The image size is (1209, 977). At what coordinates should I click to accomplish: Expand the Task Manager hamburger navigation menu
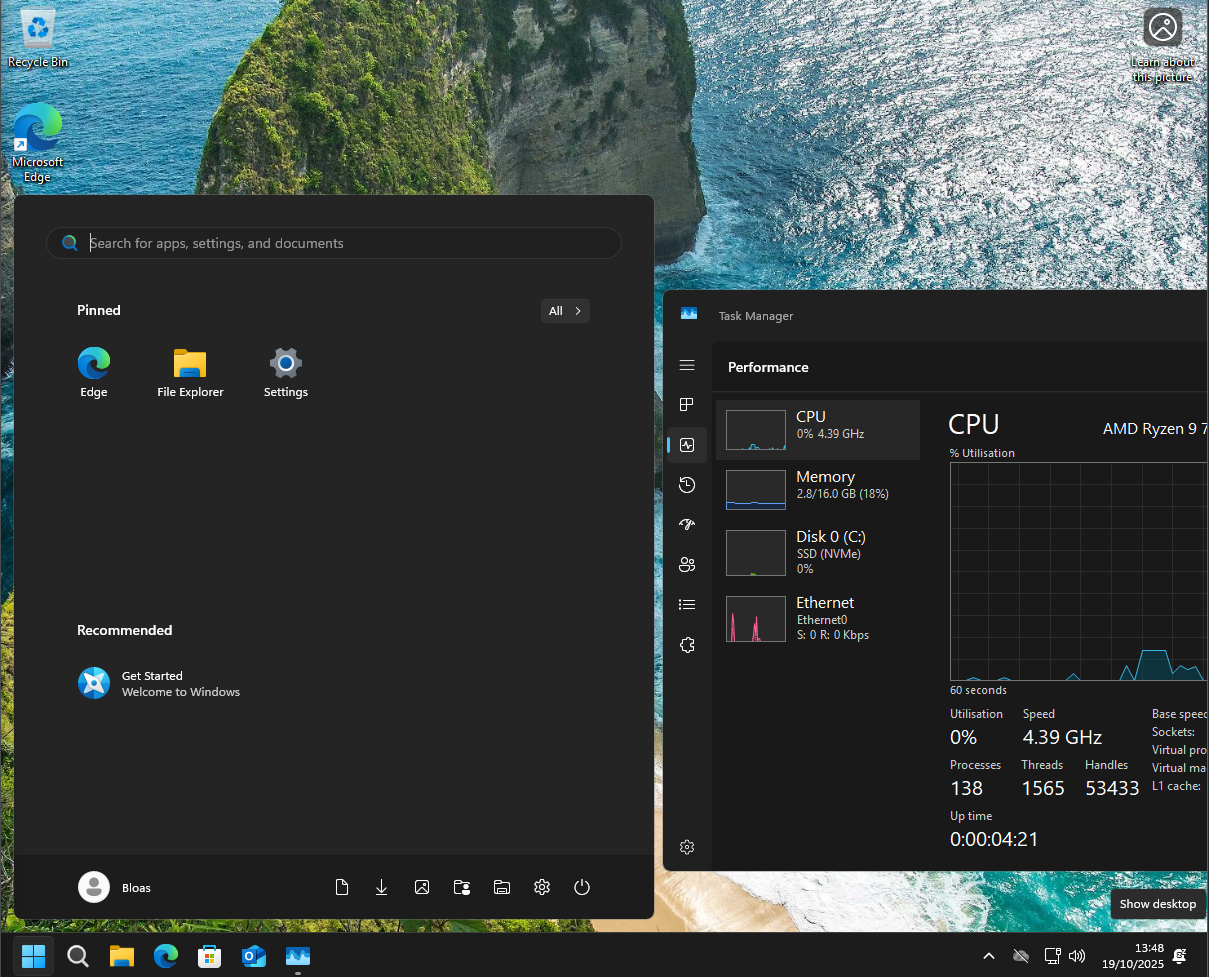point(686,366)
